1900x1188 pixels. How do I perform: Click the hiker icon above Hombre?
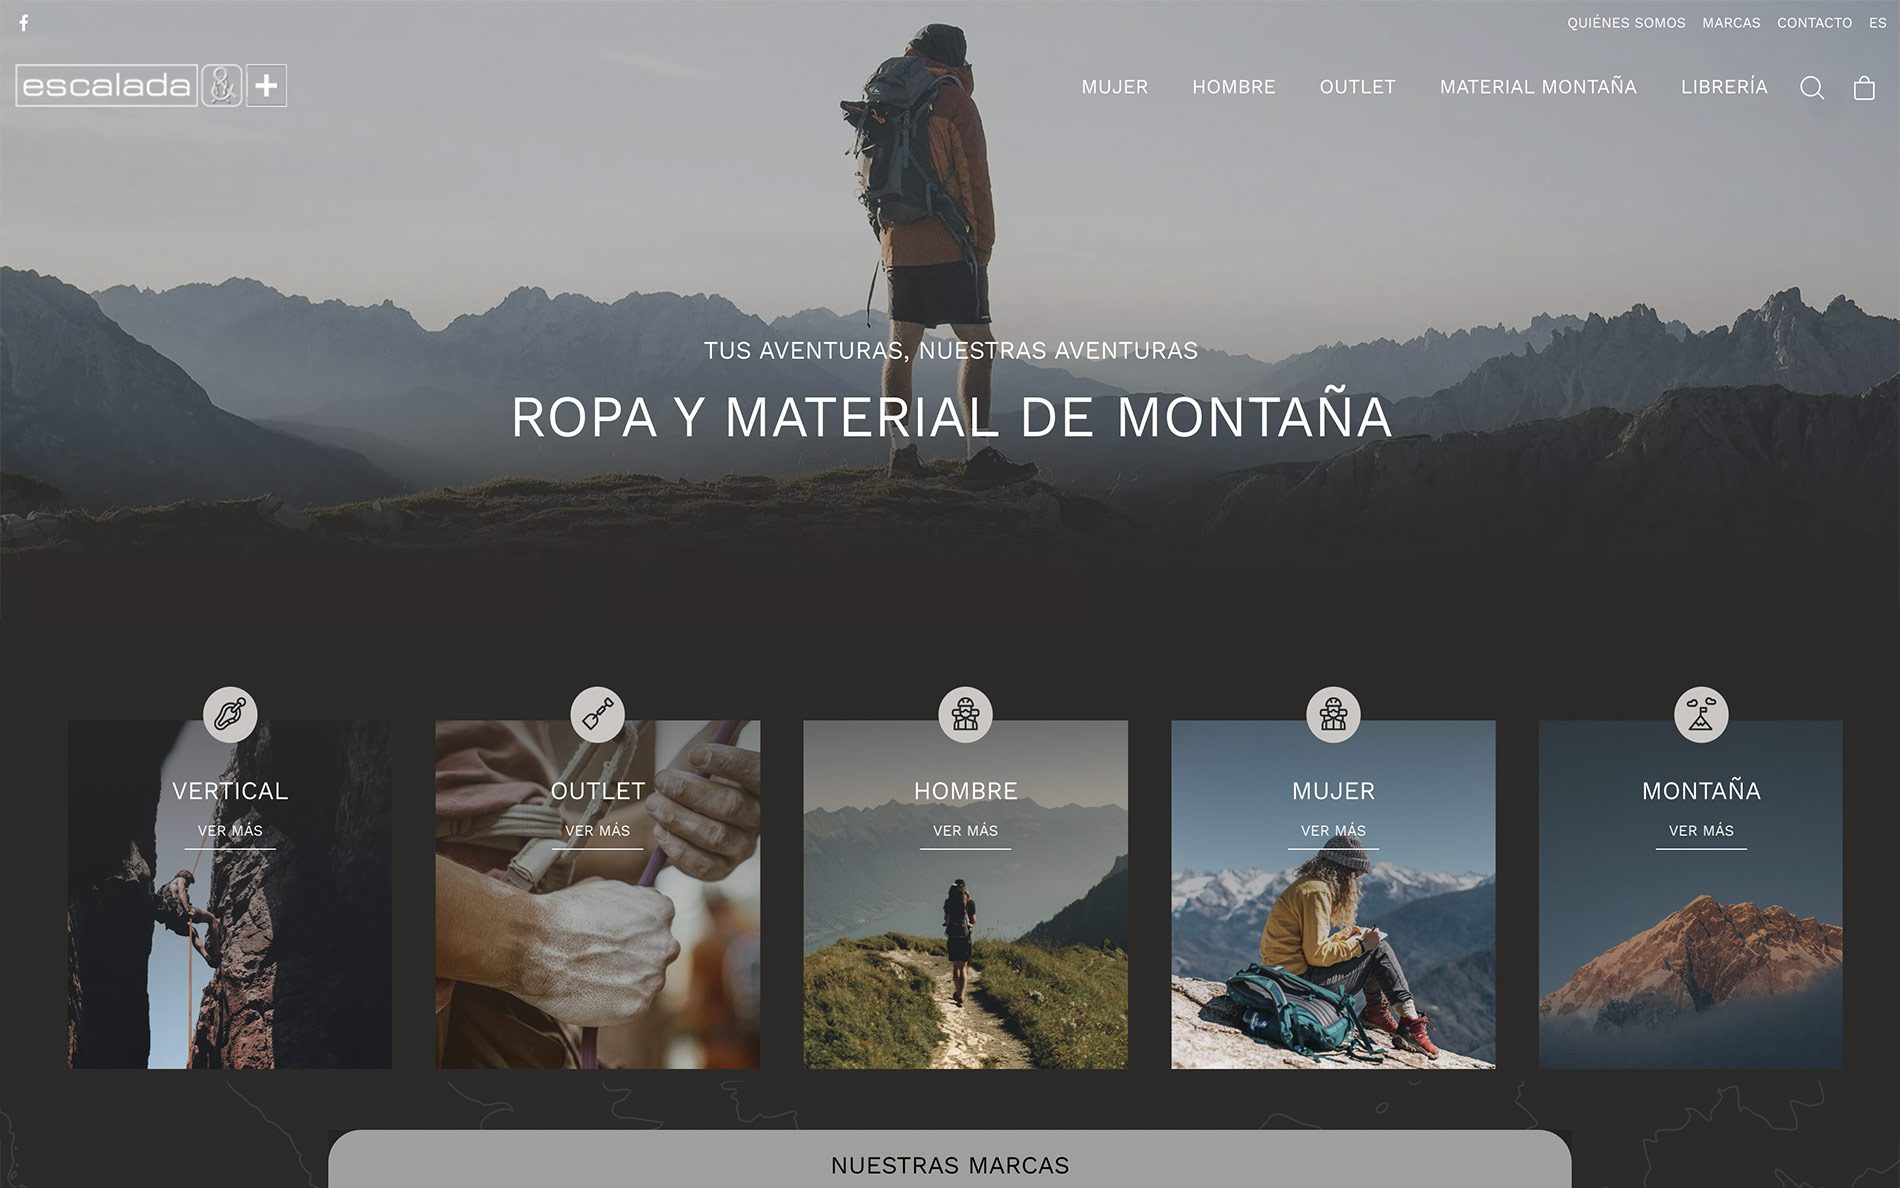965,714
